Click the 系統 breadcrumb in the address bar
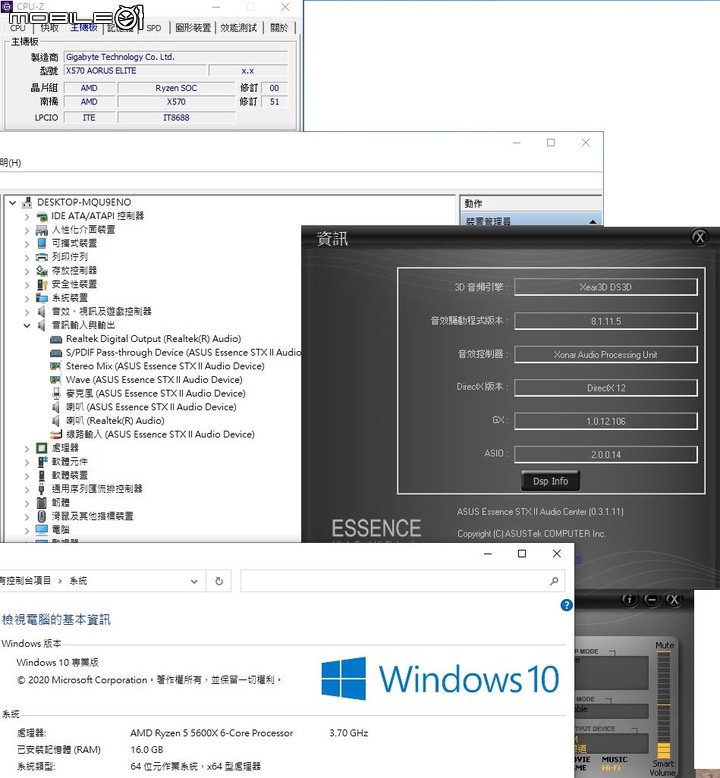 point(78,581)
